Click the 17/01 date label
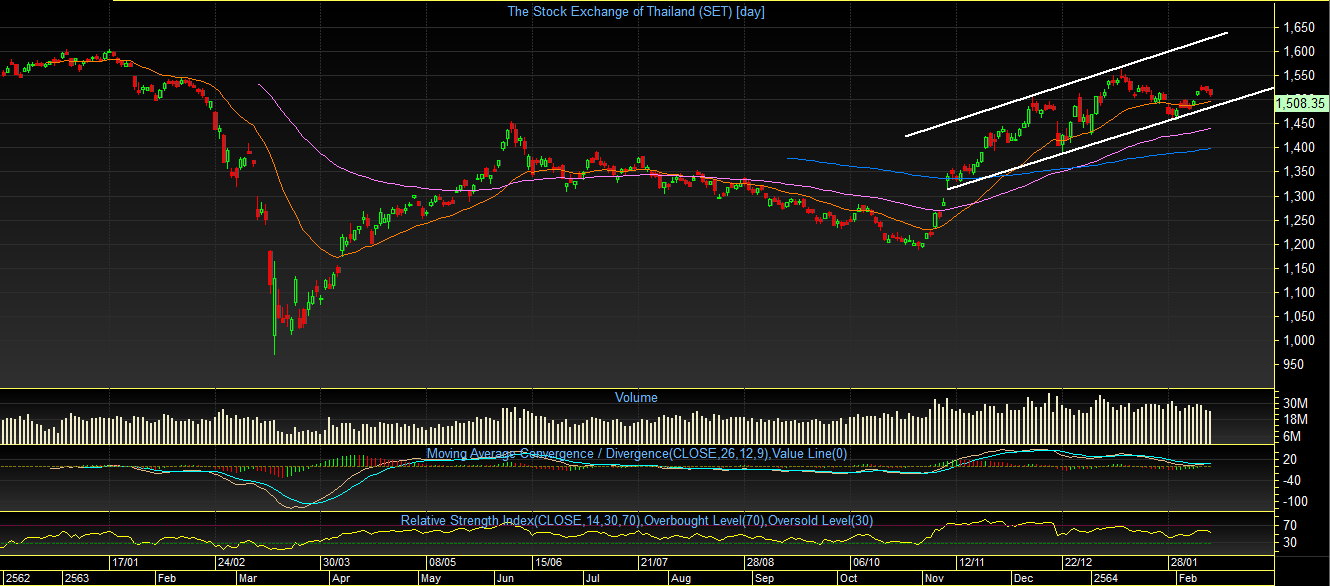 125,563
